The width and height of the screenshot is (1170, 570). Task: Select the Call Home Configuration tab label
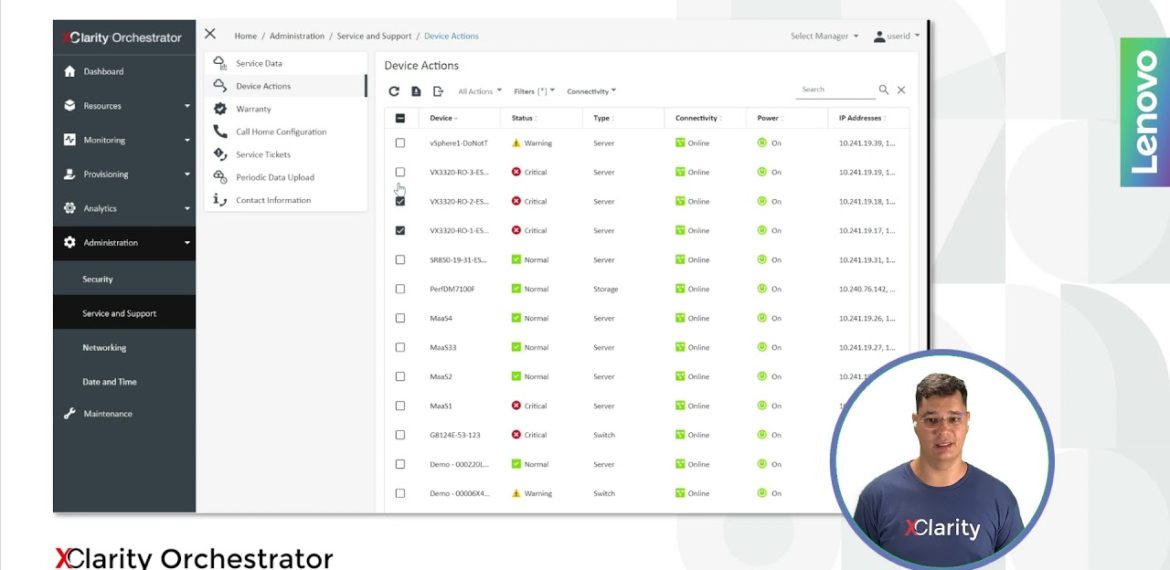281,131
